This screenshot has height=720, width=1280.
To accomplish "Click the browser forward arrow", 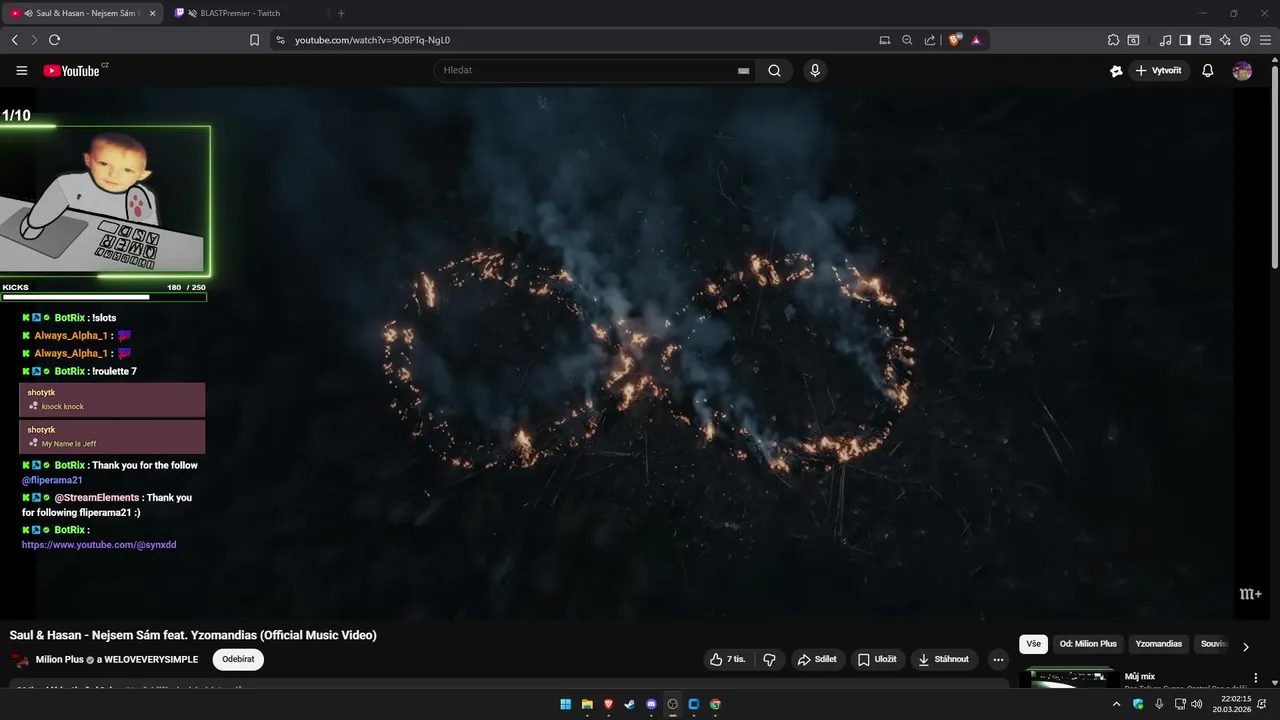I will click(34, 40).
